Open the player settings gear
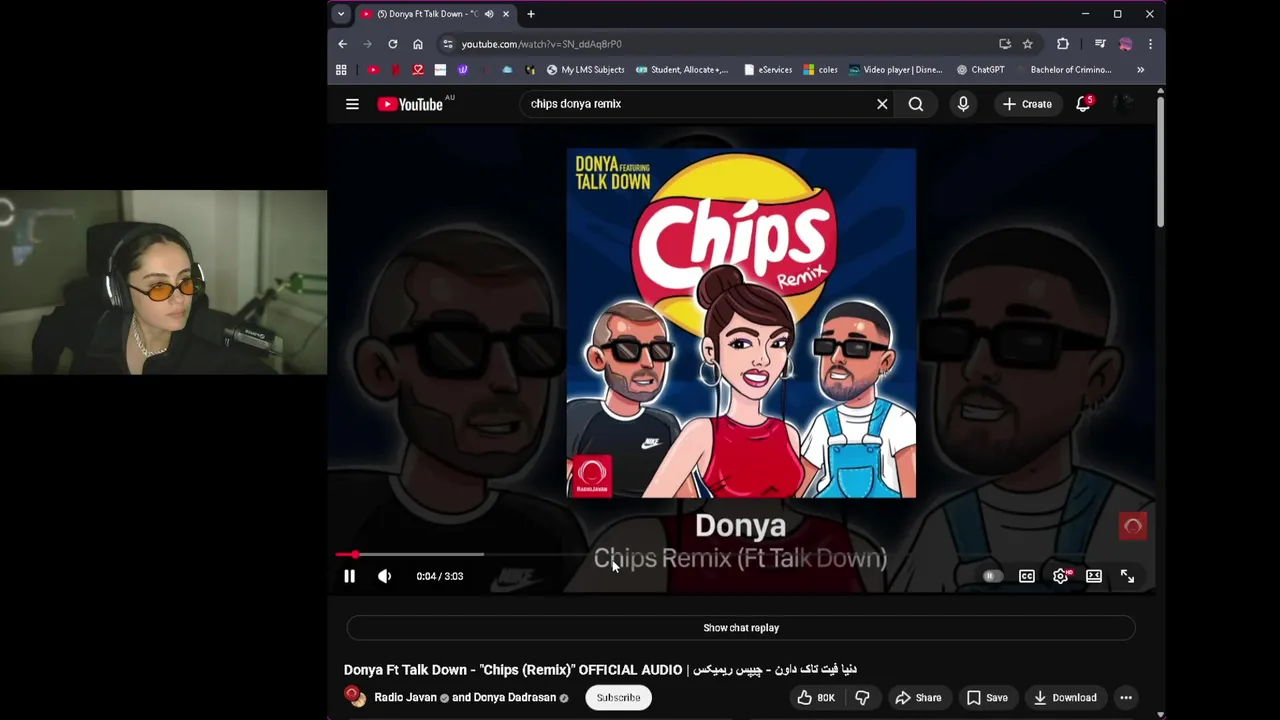The width and height of the screenshot is (1280, 720). [x=1060, y=576]
